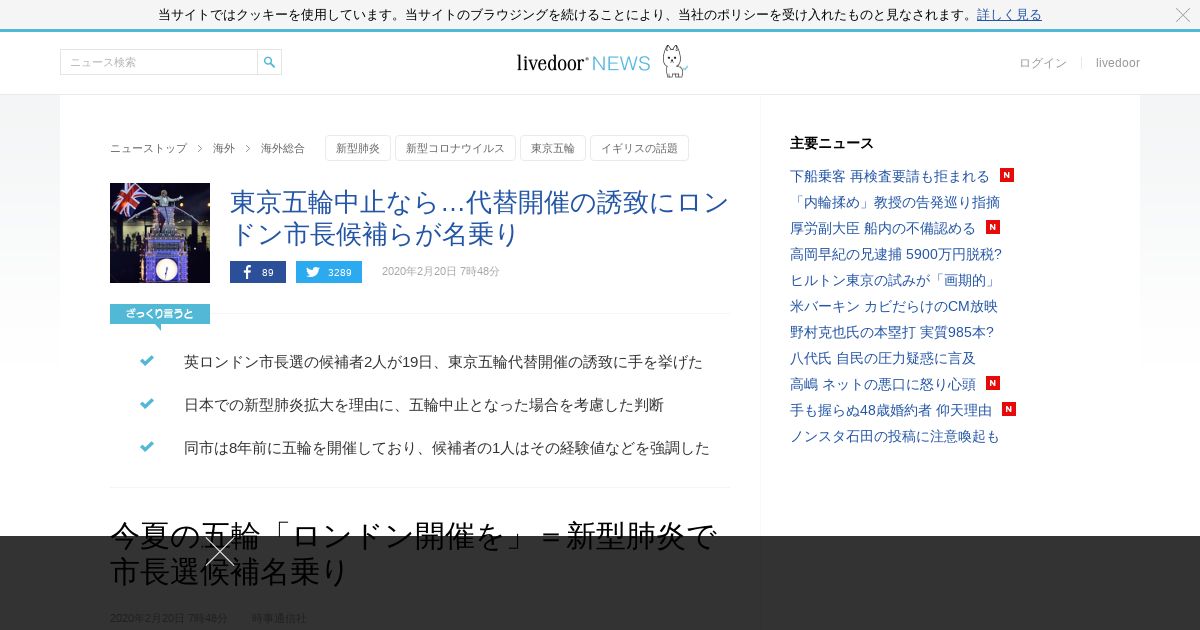
Task: Select the イギリスの話題 tag
Action: 639,148
